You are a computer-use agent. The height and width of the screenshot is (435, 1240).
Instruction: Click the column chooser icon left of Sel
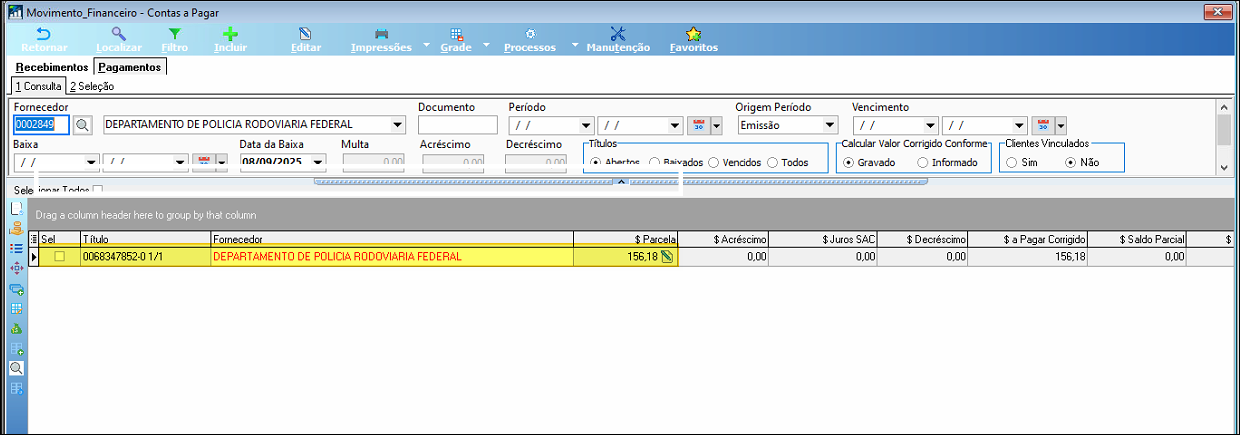(x=34, y=240)
